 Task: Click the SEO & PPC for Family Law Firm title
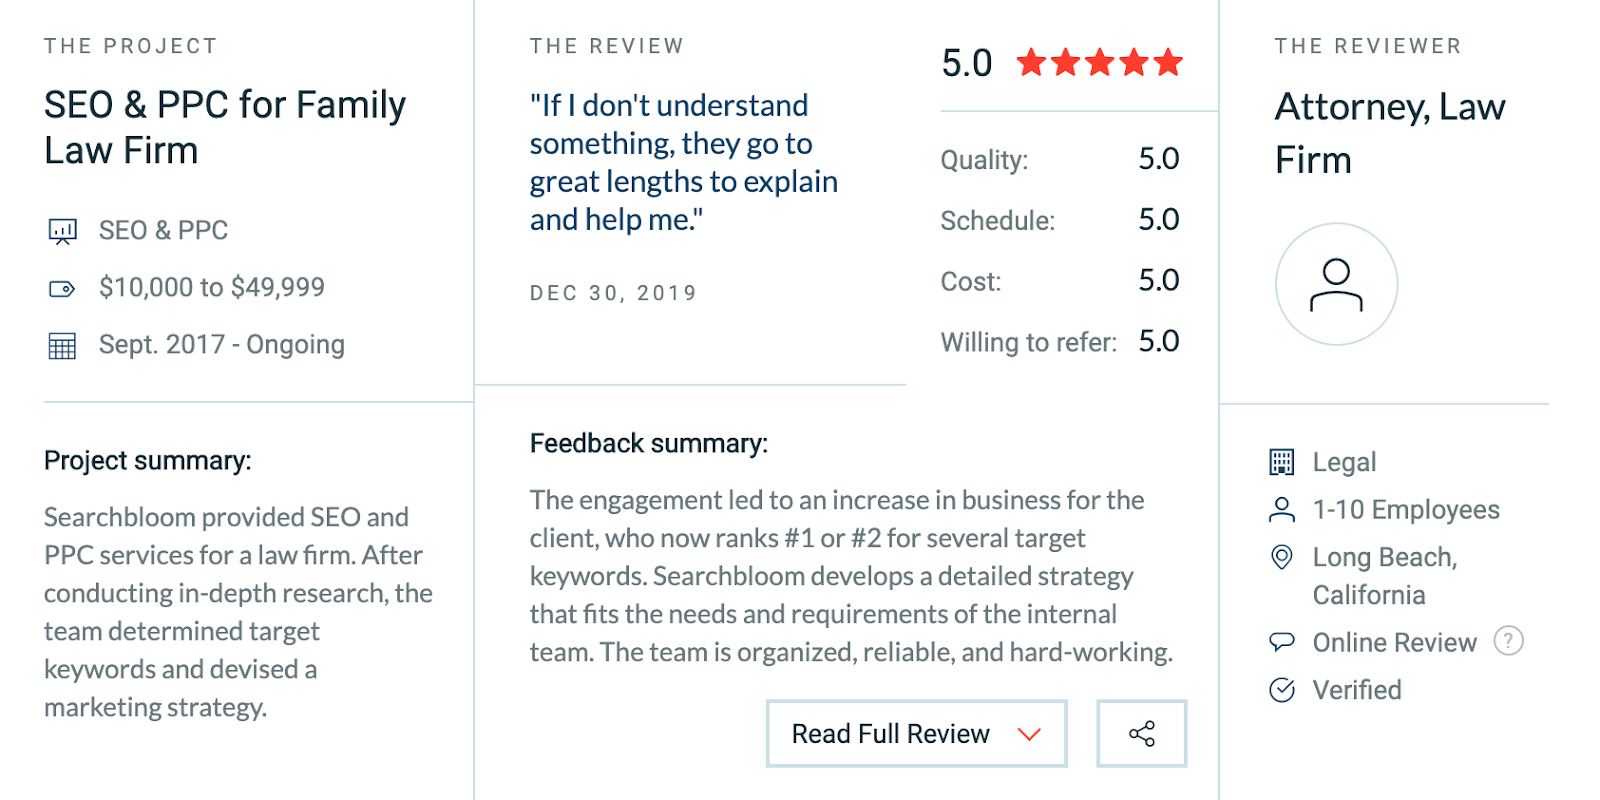tap(225, 127)
